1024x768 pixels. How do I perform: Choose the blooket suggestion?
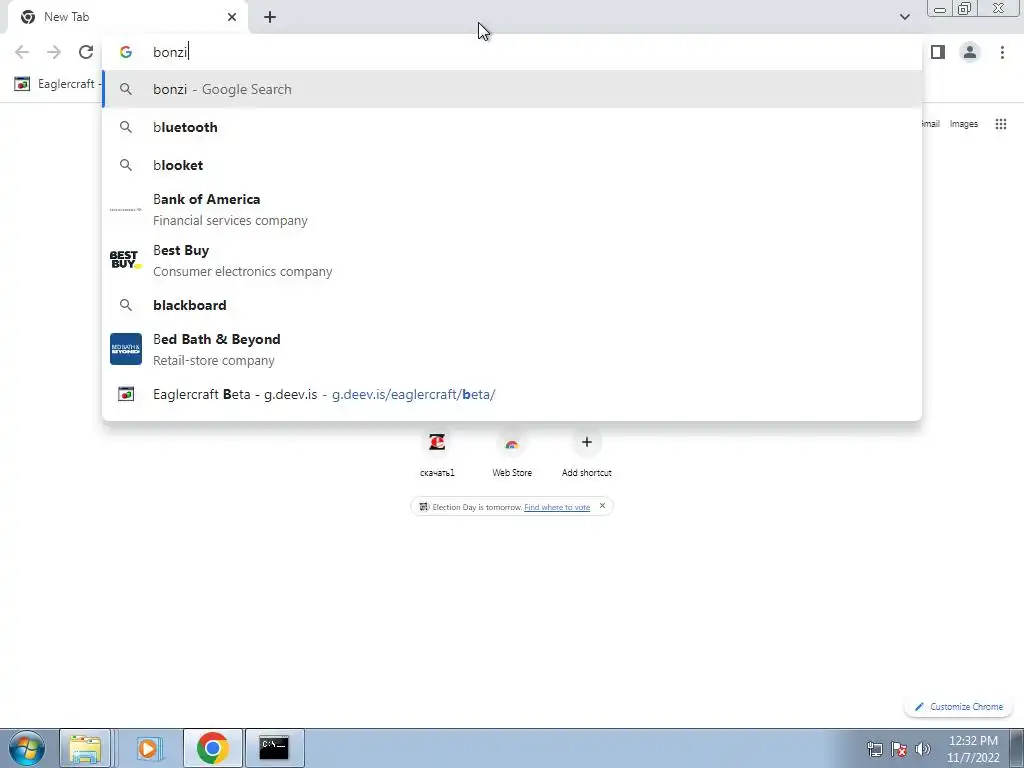[512, 165]
